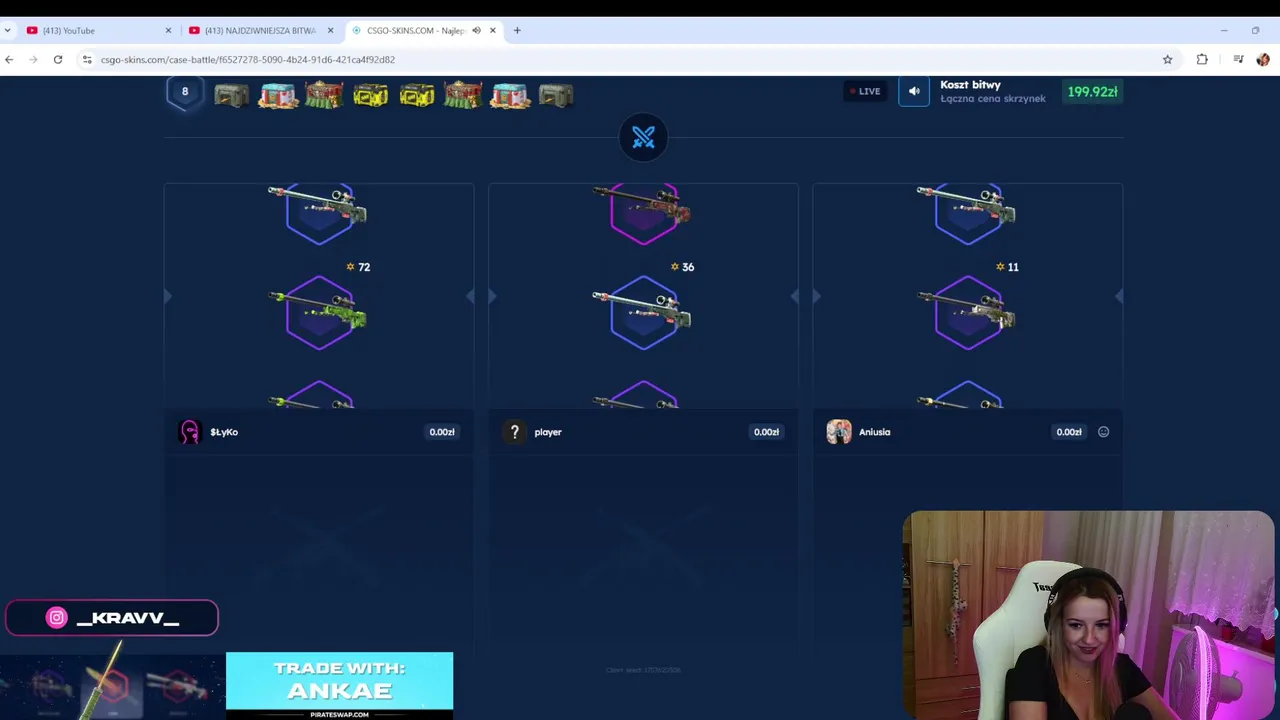Viewport: 1280px width, 720px height.
Task: Select the green AWP skin in $LyKo's column
Action: (319, 312)
